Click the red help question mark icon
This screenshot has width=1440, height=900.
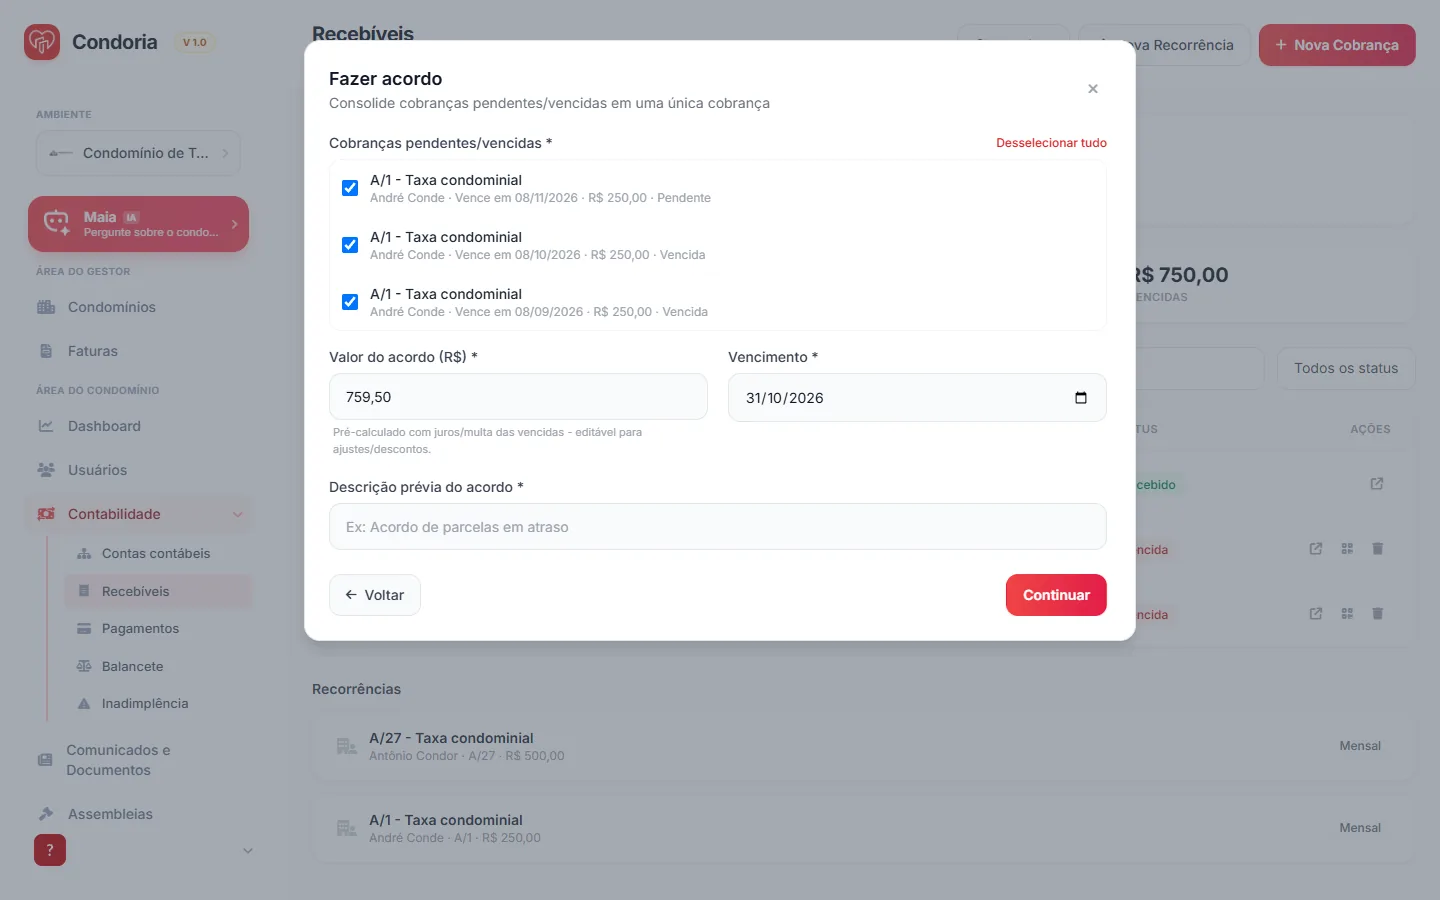pyautogui.click(x=50, y=850)
